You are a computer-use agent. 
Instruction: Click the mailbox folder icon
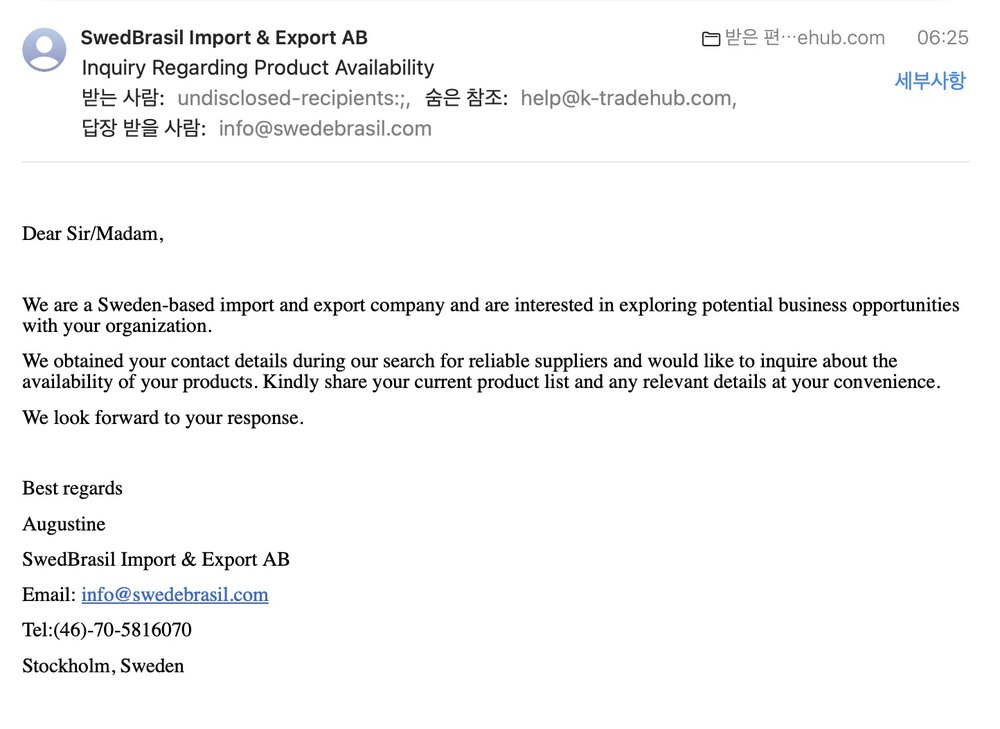(711, 39)
